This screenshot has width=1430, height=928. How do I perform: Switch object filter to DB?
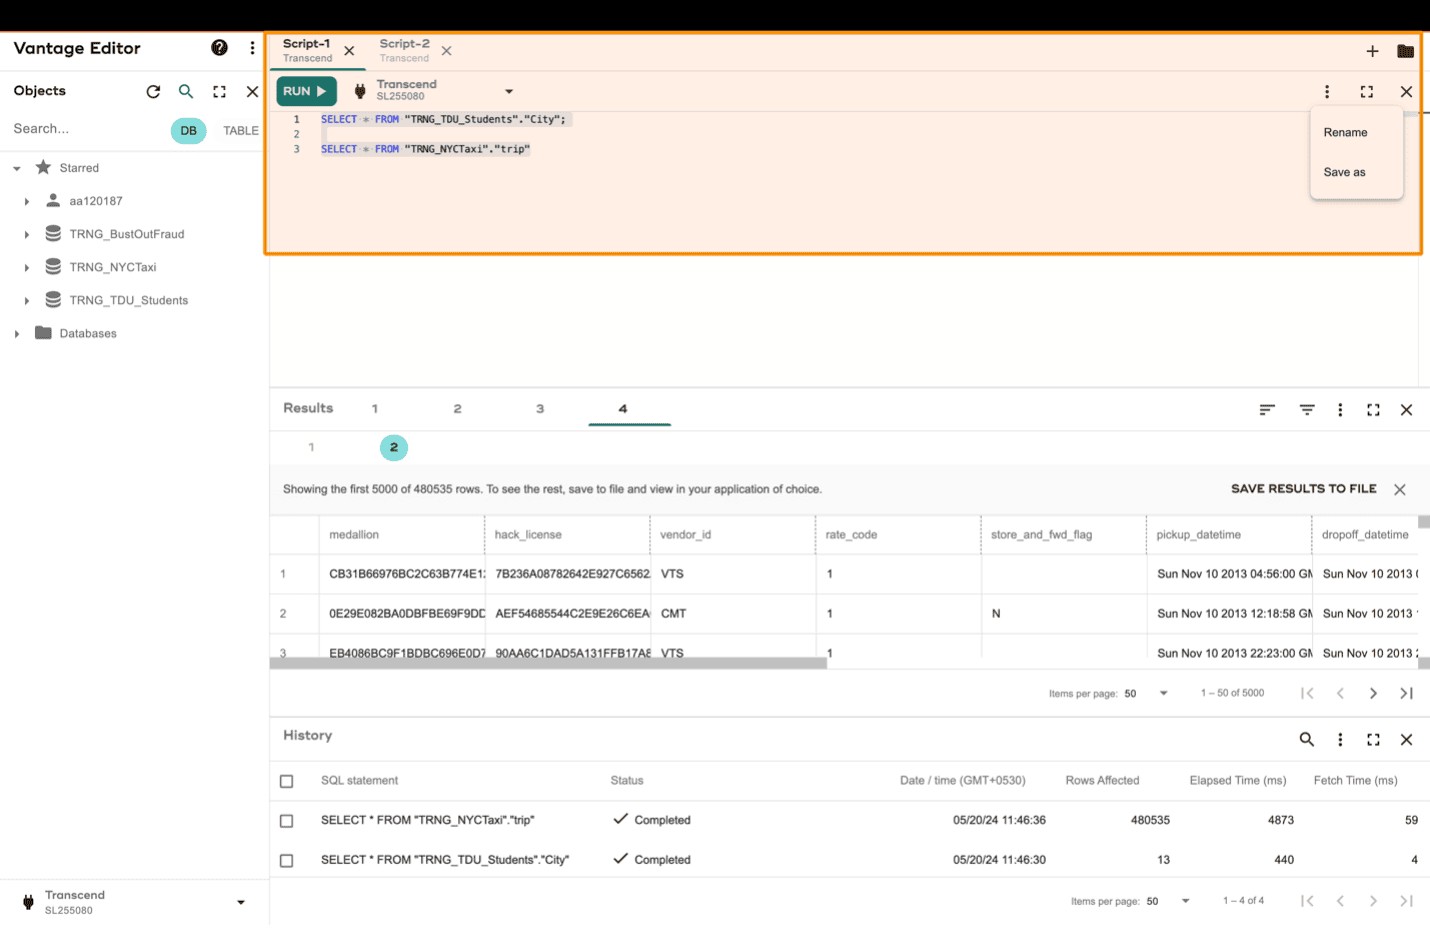[188, 131]
